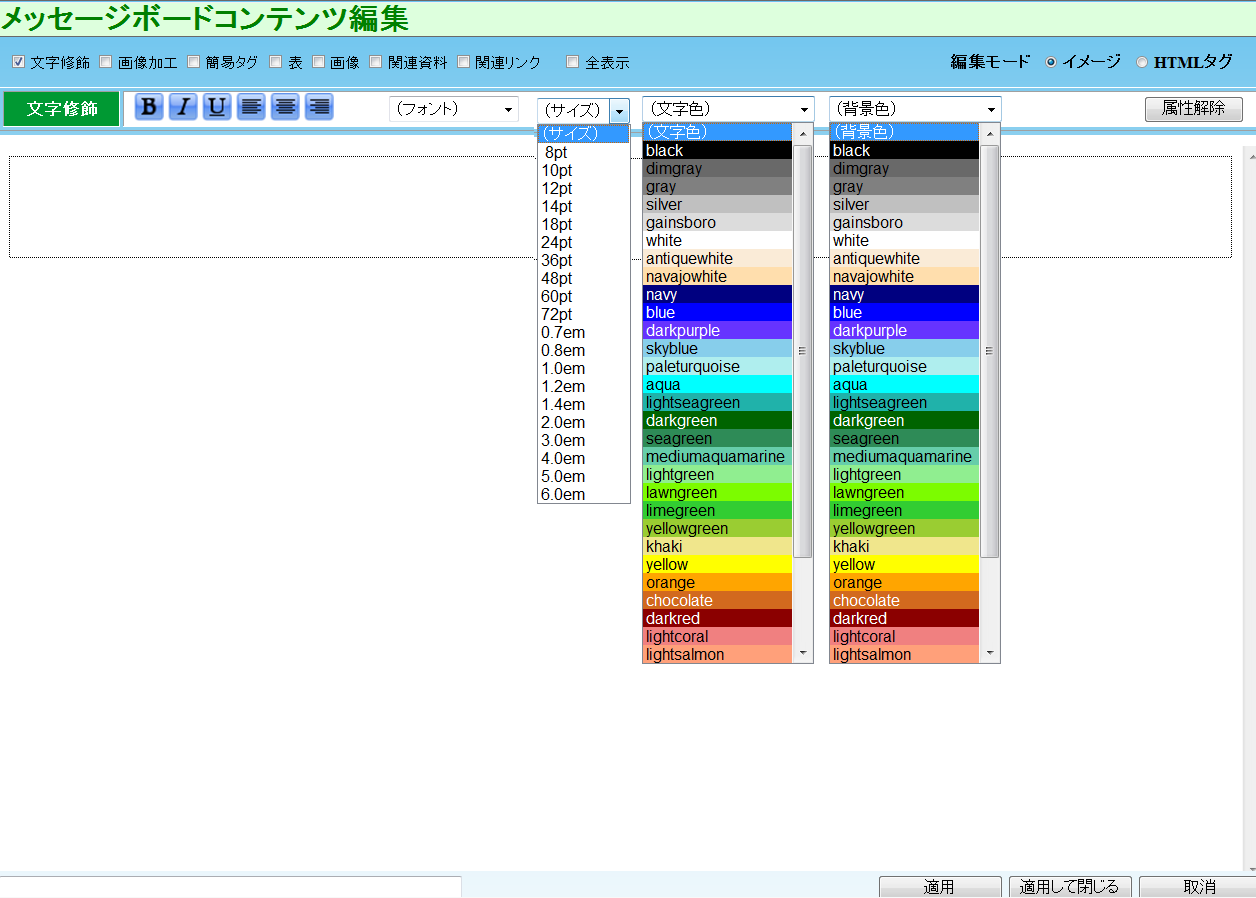Pick darkred in text color list
Screen dimensions: 1256x898
point(717,619)
